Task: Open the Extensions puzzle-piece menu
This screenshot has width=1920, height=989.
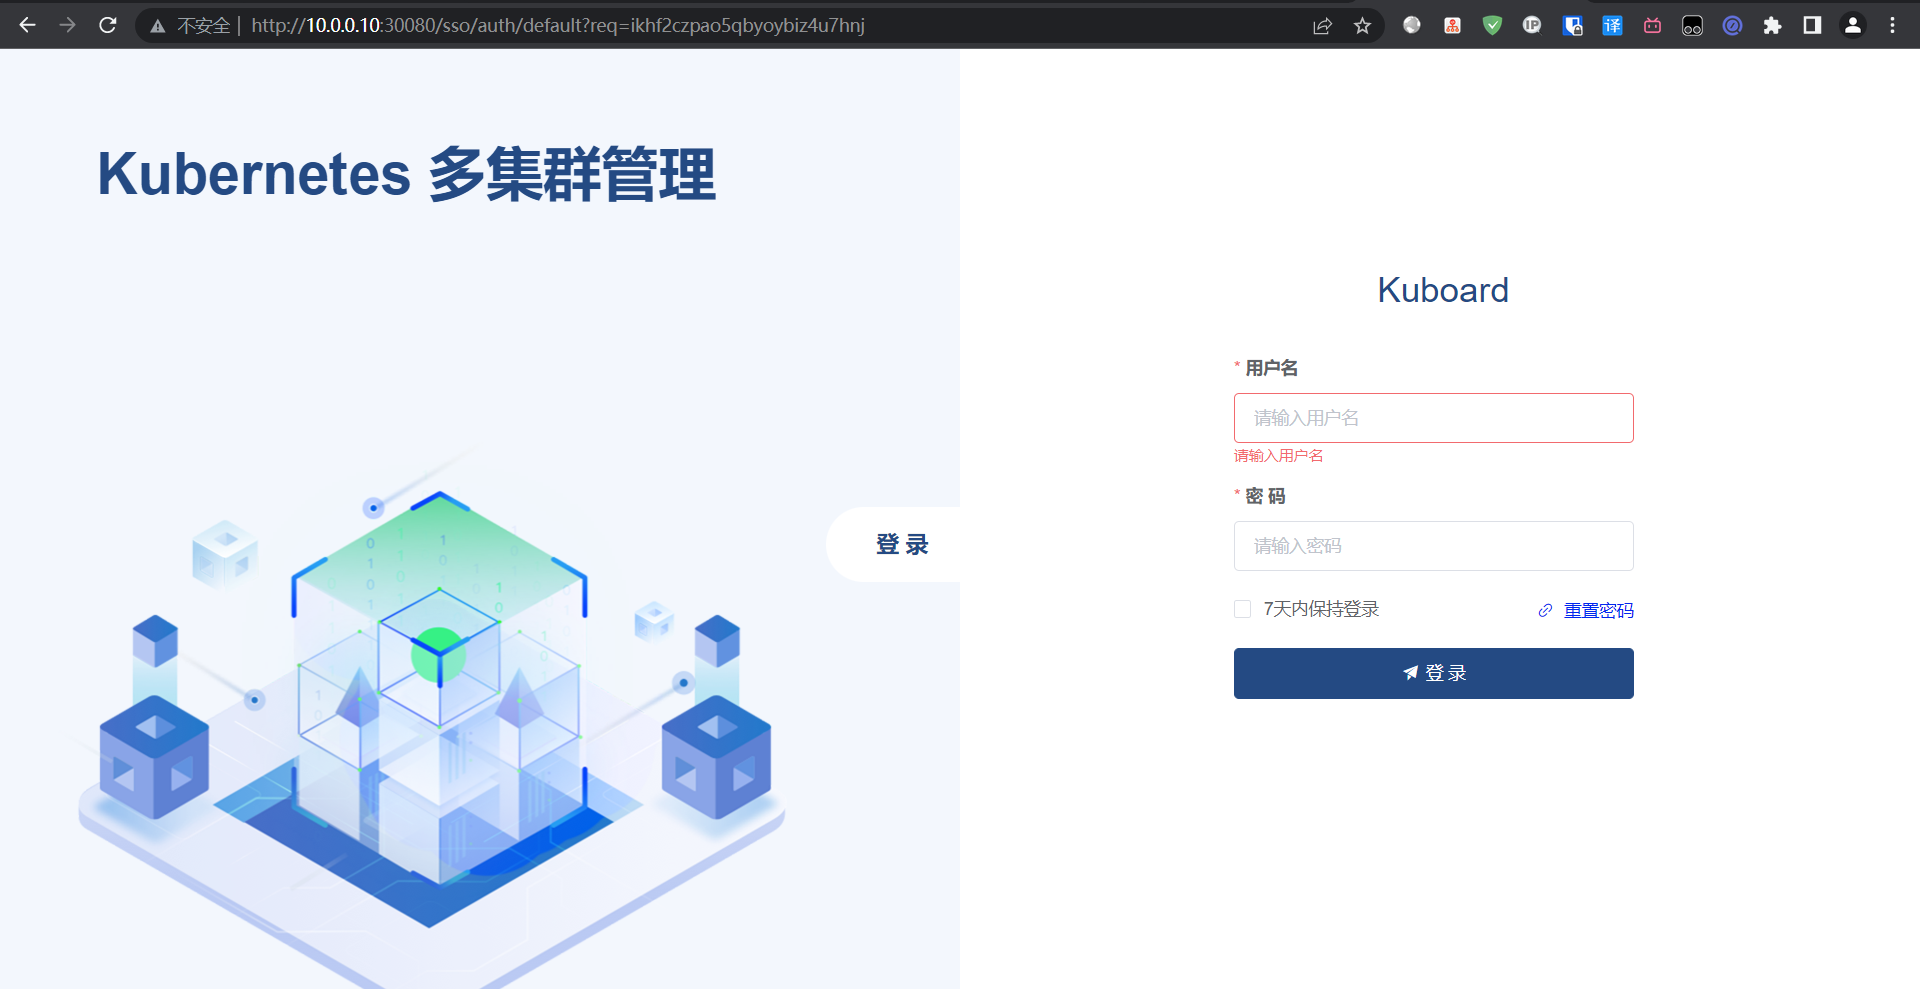Action: [1772, 25]
